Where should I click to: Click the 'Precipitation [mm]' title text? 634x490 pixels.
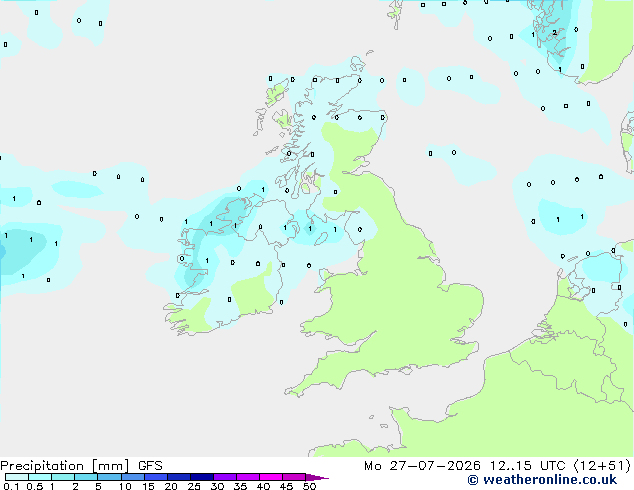(65, 466)
